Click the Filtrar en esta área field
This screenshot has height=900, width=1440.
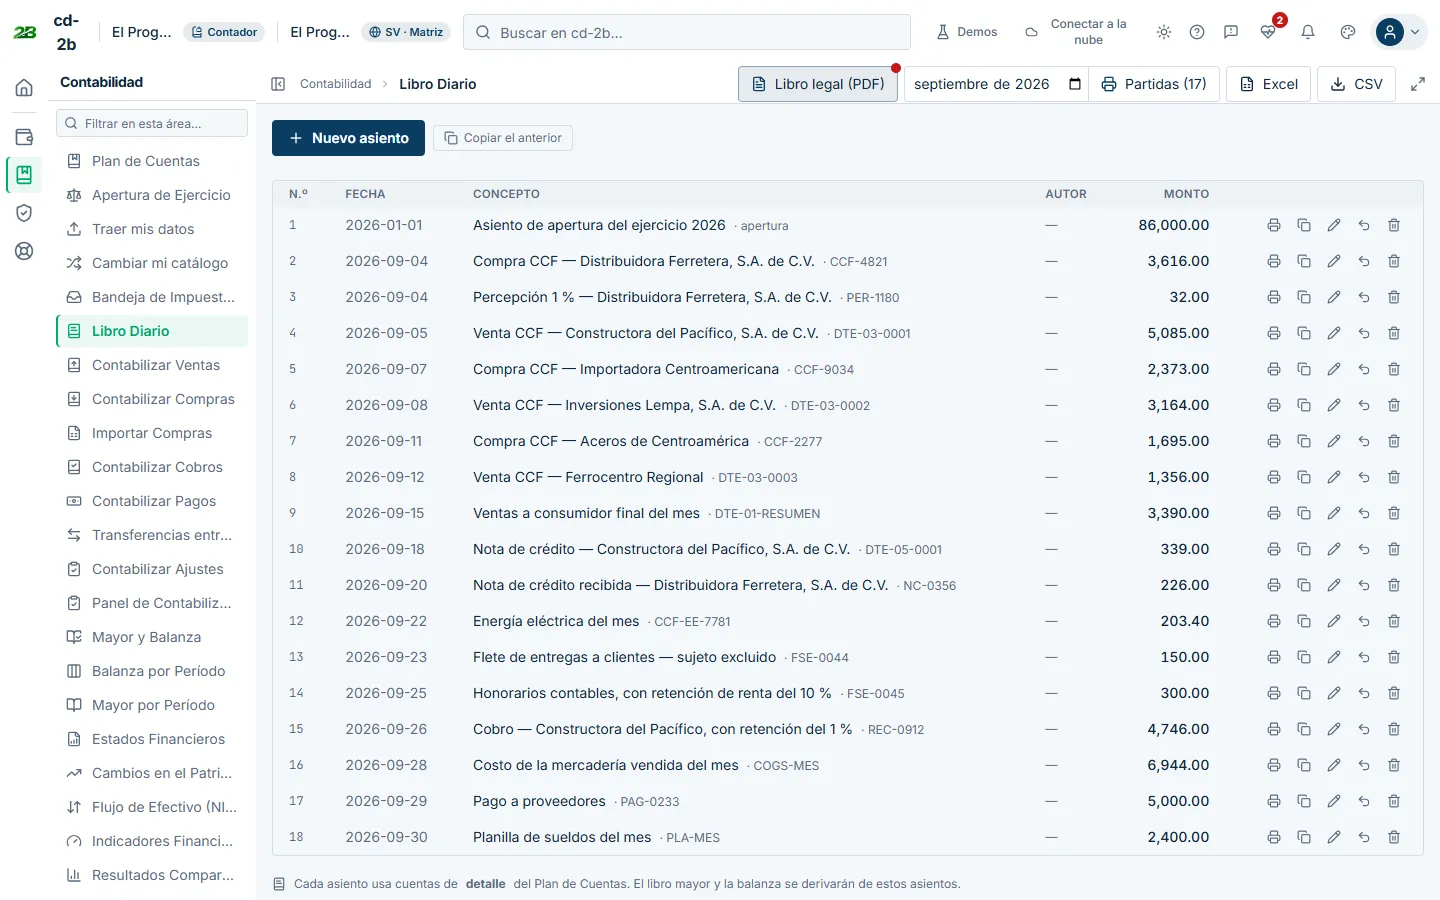pyautogui.click(x=152, y=123)
